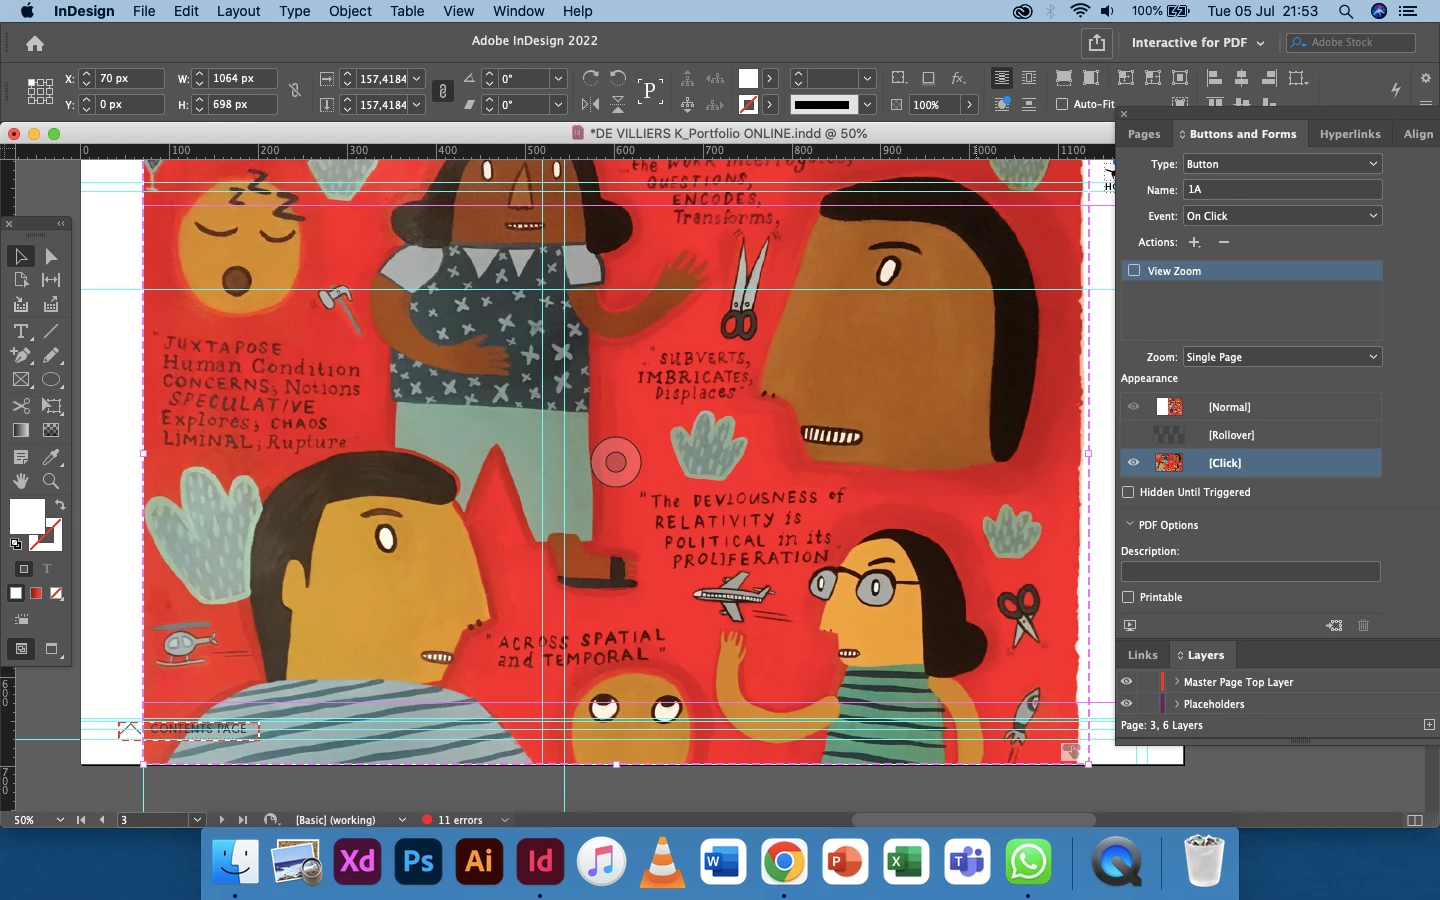
Task: Open the Interactive for PDF workspace dropdown
Action: [x=1198, y=43]
